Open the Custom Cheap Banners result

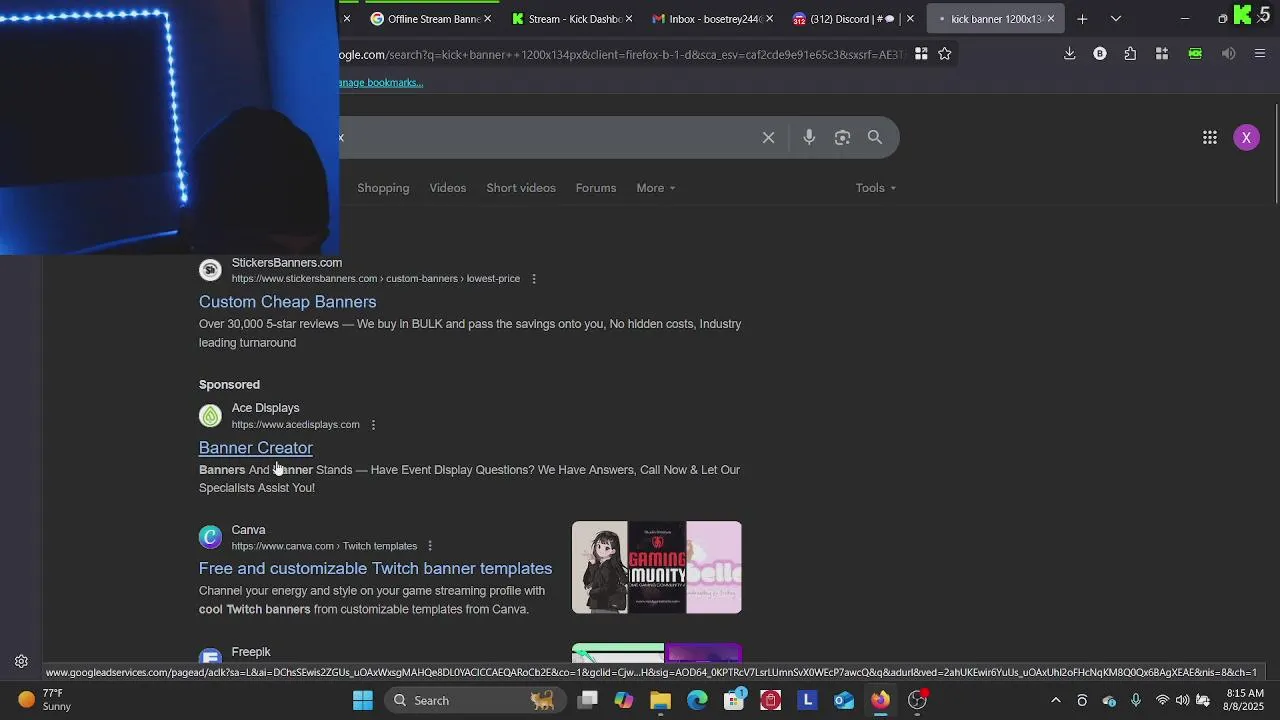[x=288, y=302]
